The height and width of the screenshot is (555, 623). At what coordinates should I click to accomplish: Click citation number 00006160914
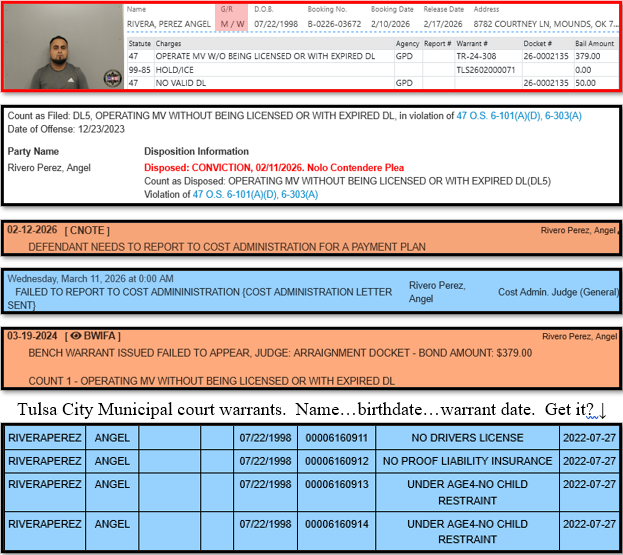pyautogui.click(x=337, y=524)
